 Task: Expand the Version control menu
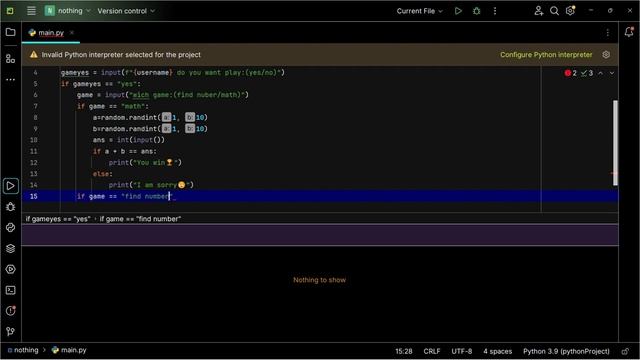tap(126, 11)
